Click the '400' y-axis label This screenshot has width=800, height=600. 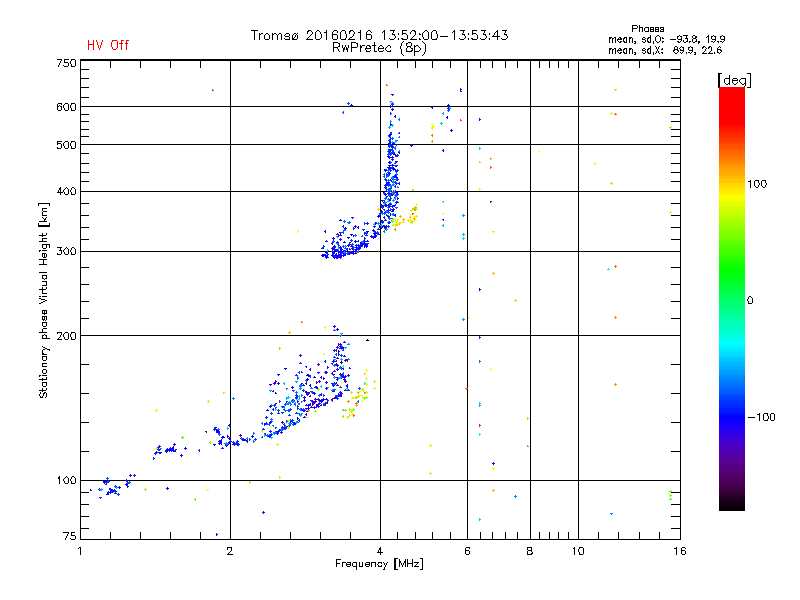(66, 191)
